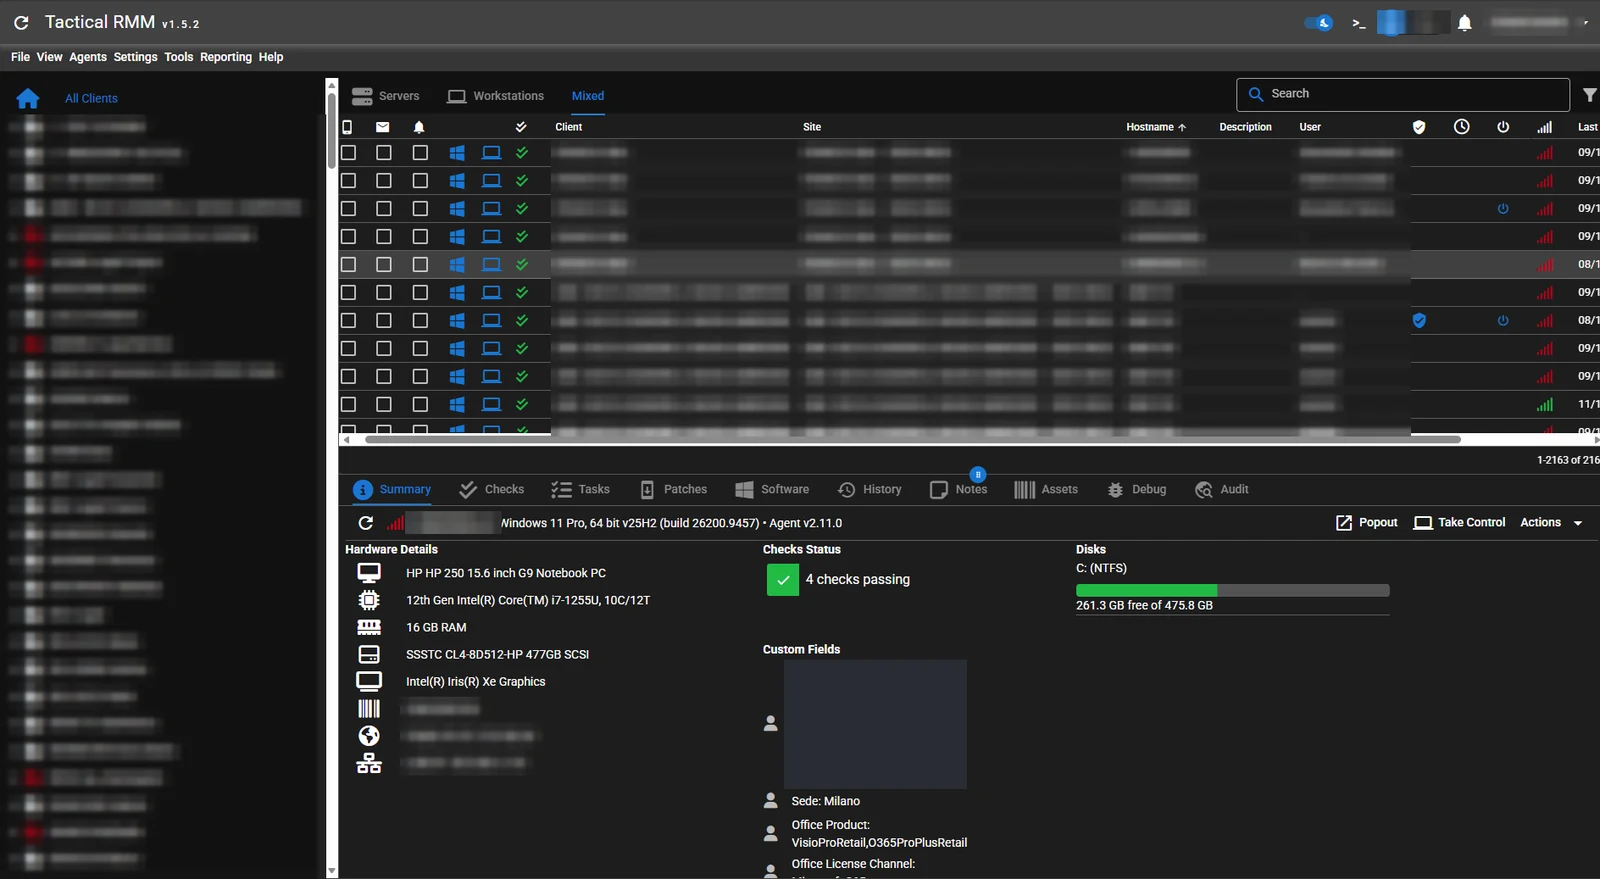Open the web terminal icon in top bar

[x=1358, y=23]
